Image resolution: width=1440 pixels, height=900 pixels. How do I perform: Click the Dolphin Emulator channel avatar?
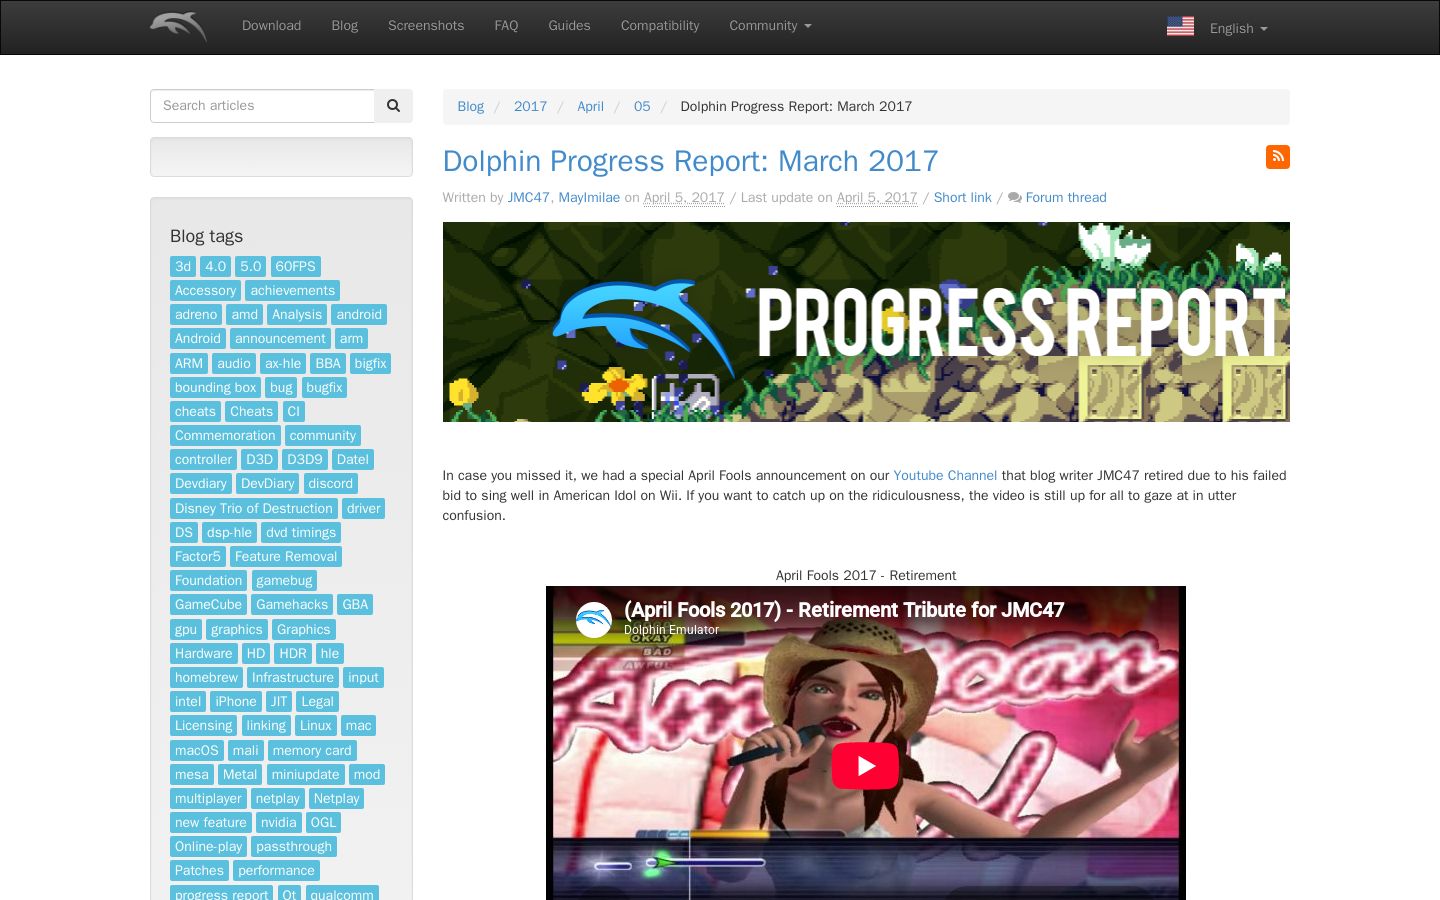pos(593,620)
